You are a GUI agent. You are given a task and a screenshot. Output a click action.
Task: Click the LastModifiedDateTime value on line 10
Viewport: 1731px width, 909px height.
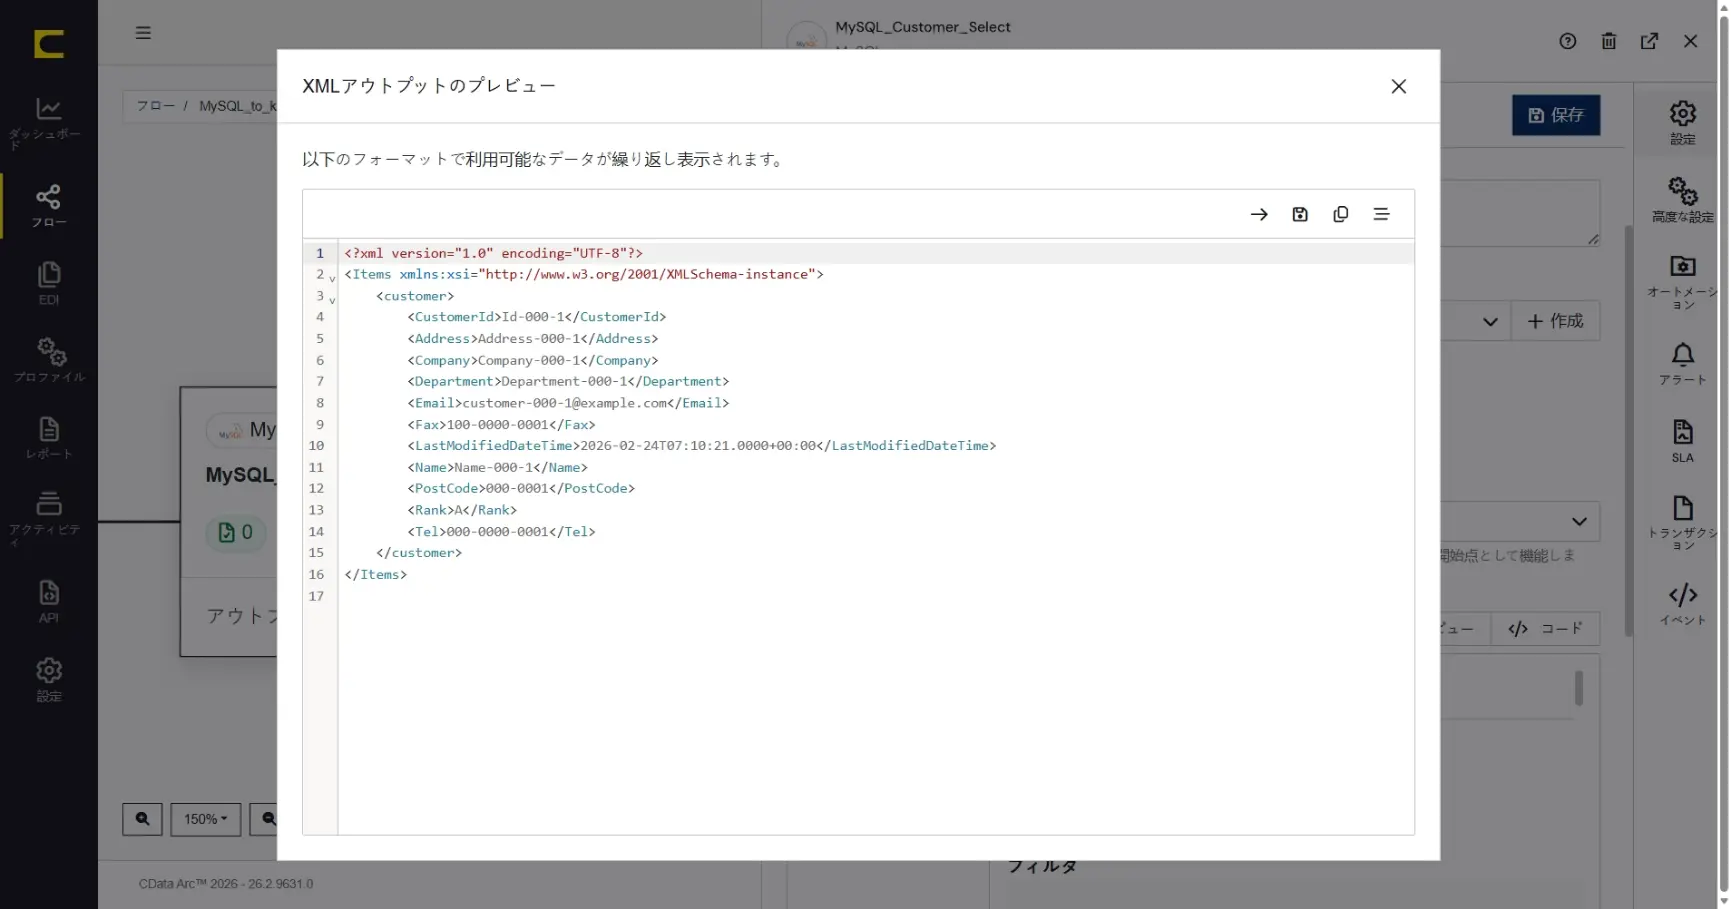coord(698,446)
